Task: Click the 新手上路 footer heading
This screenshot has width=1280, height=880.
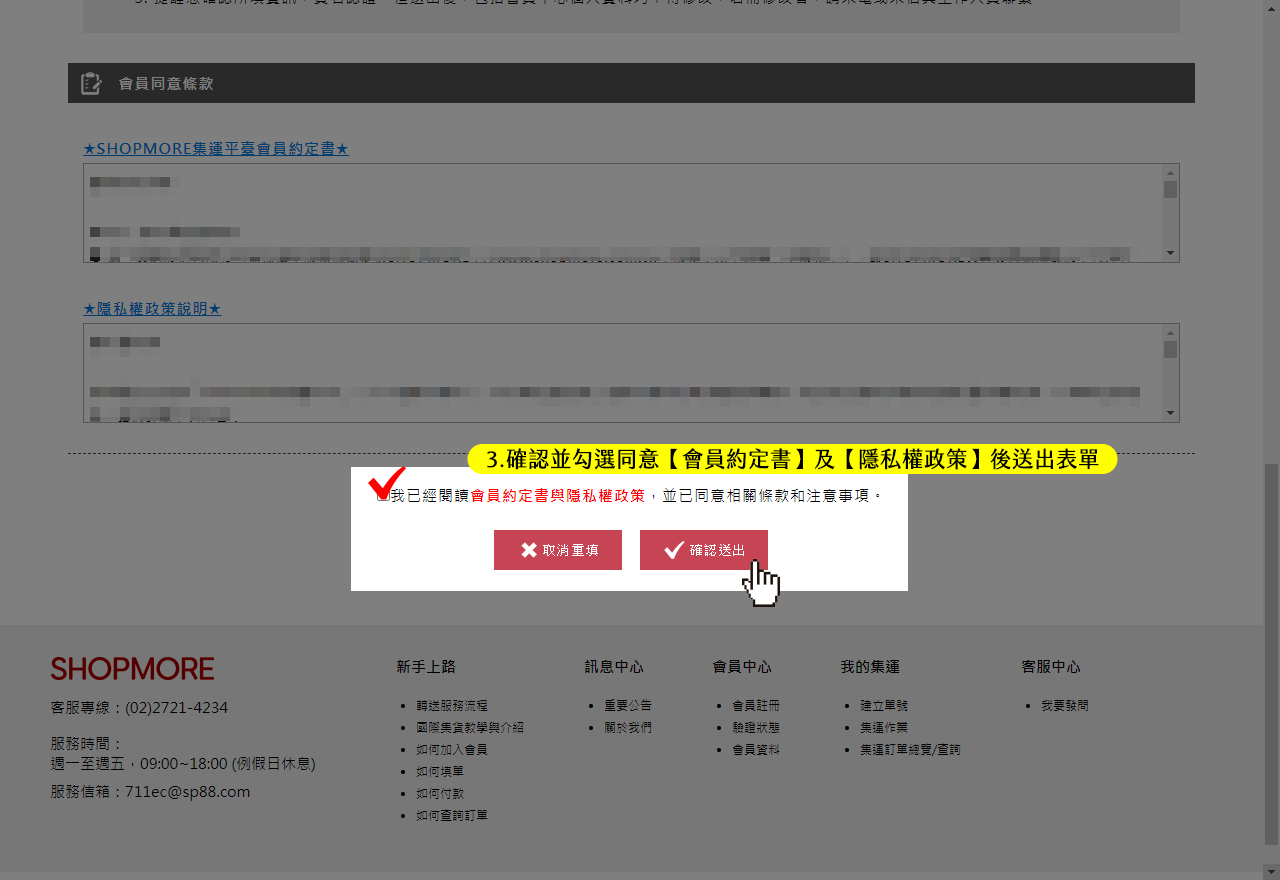Action: pyautogui.click(x=426, y=667)
